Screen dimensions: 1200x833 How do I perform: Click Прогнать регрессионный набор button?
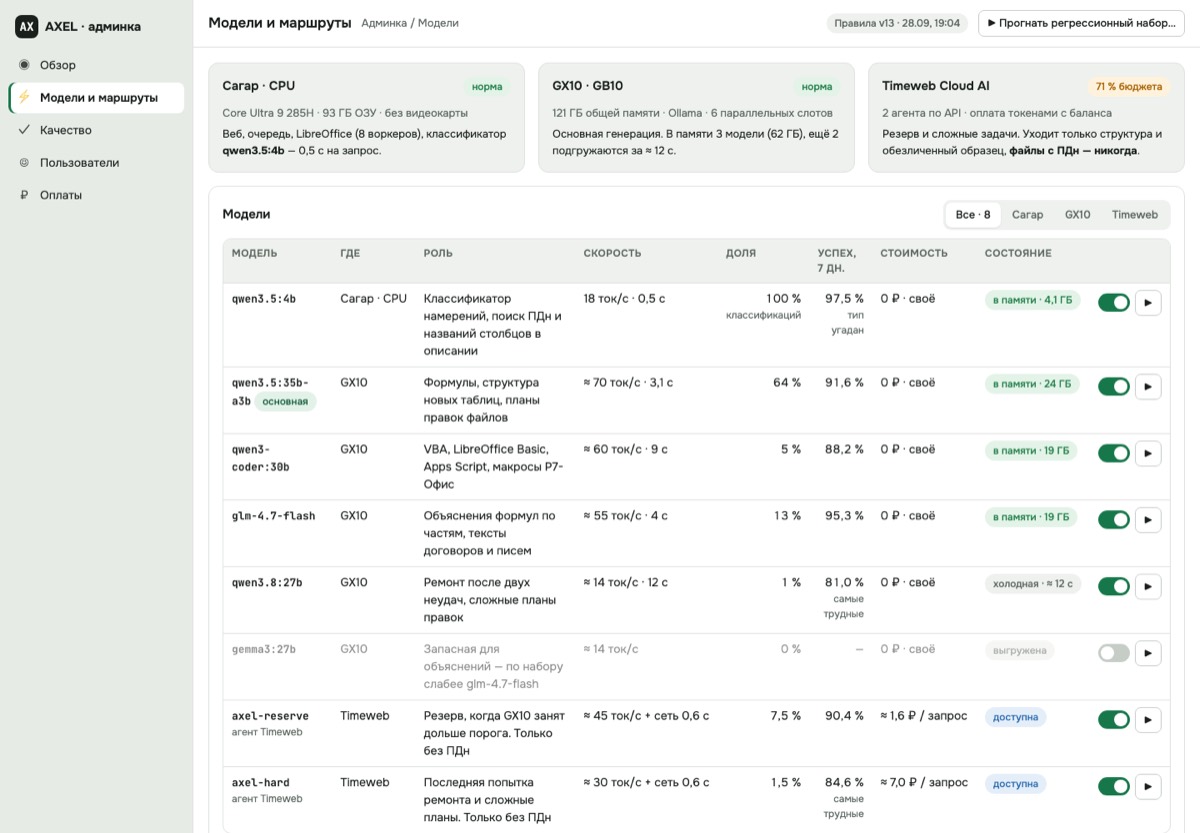[x=1081, y=23]
